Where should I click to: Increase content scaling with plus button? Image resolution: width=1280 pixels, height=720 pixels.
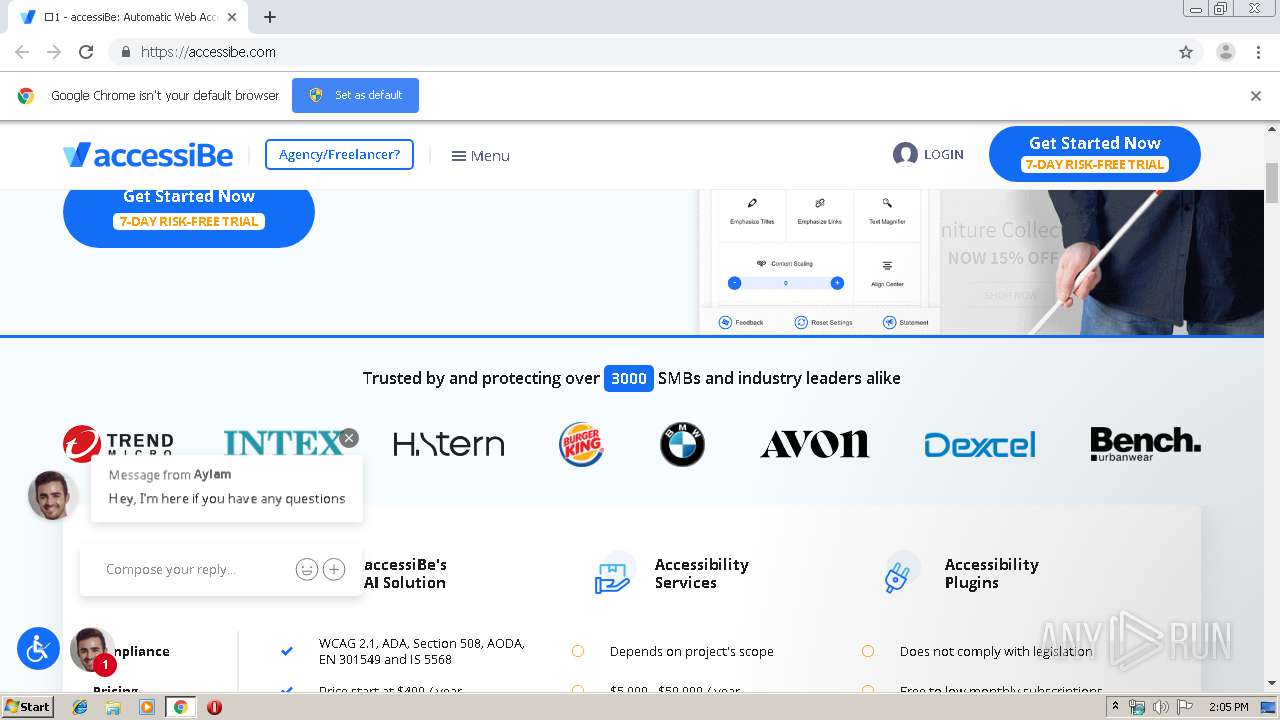click(837, 283)
